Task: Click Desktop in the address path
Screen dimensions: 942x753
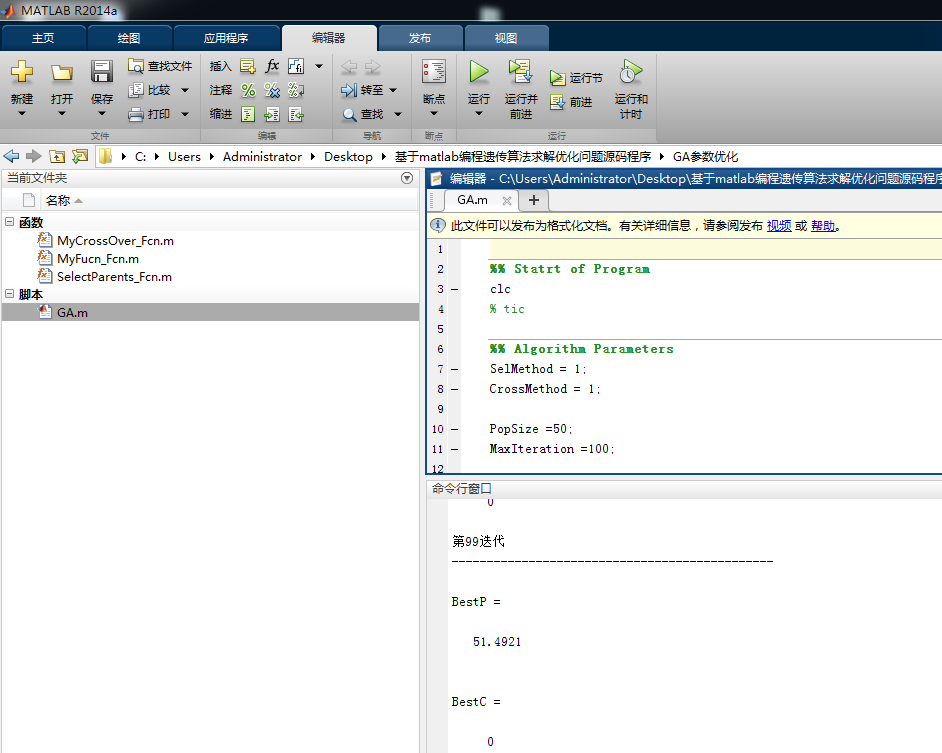Action: tap(348, 157)
